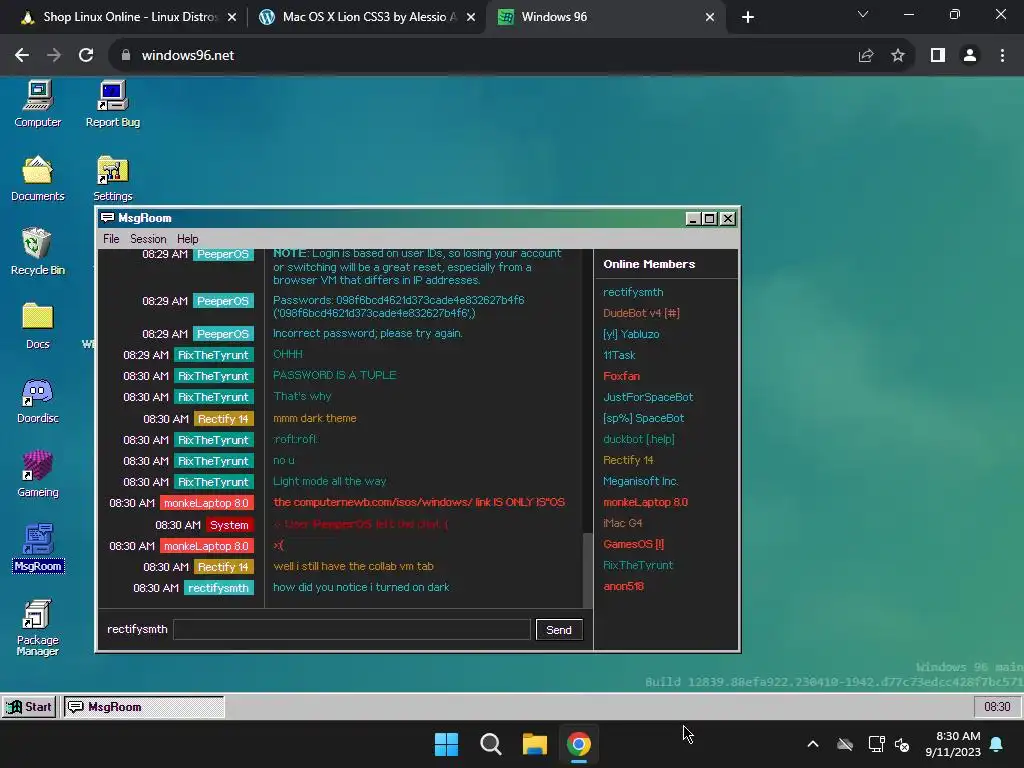This screenshot has height=768, width=1024.
Task: Select Rectify 14 in Online Members list
Action: tap(628, 460)
